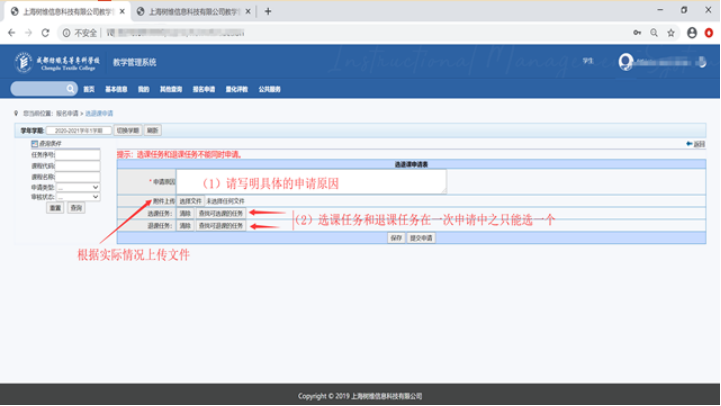This screenshot has width=721, height=406.
Task: Click the 提交申请 submit button
Action: [421, 238]
